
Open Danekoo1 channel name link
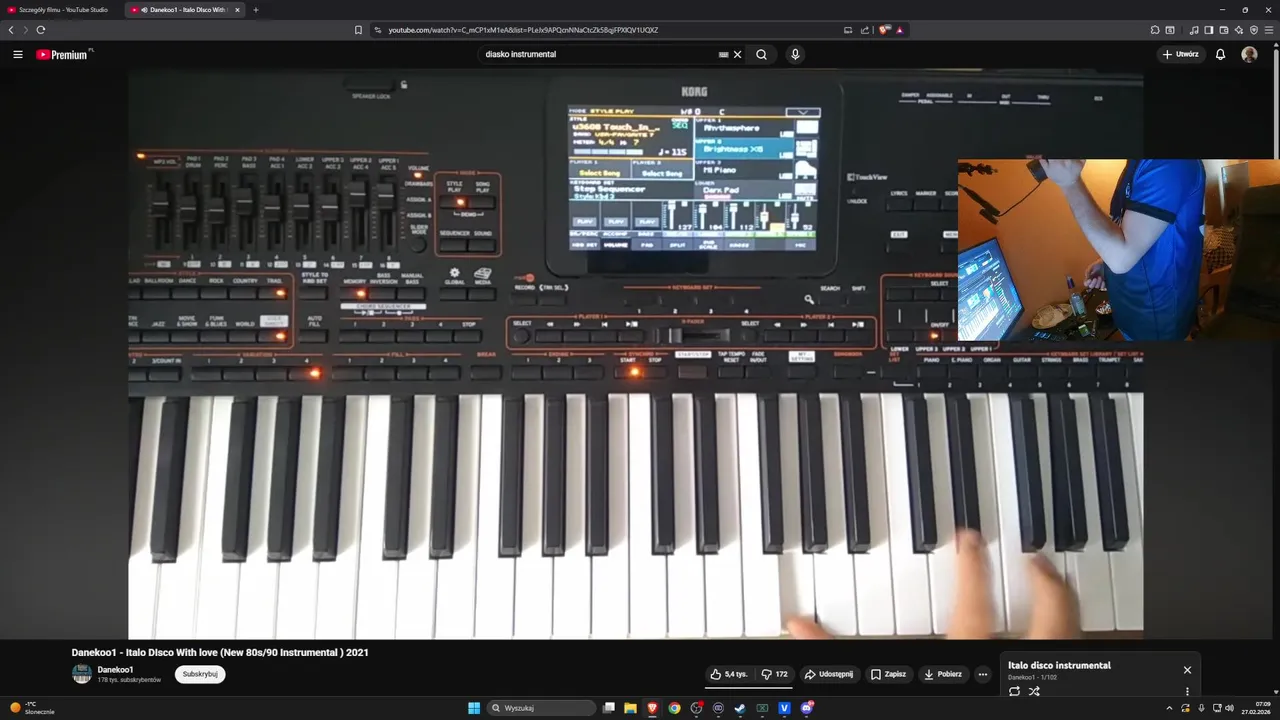point(115,670)
